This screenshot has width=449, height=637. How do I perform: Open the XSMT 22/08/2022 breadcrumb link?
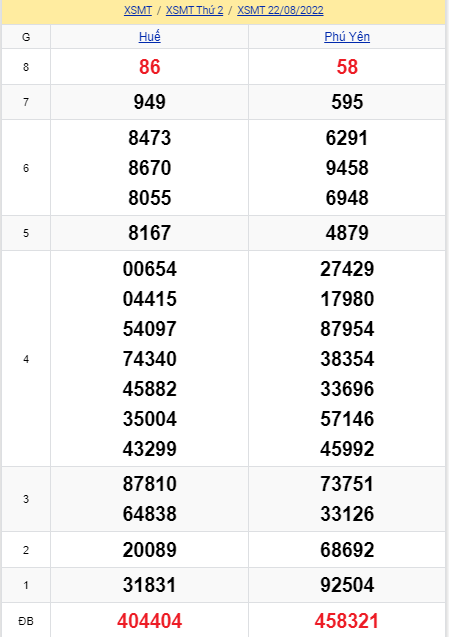tap(280, 10)
